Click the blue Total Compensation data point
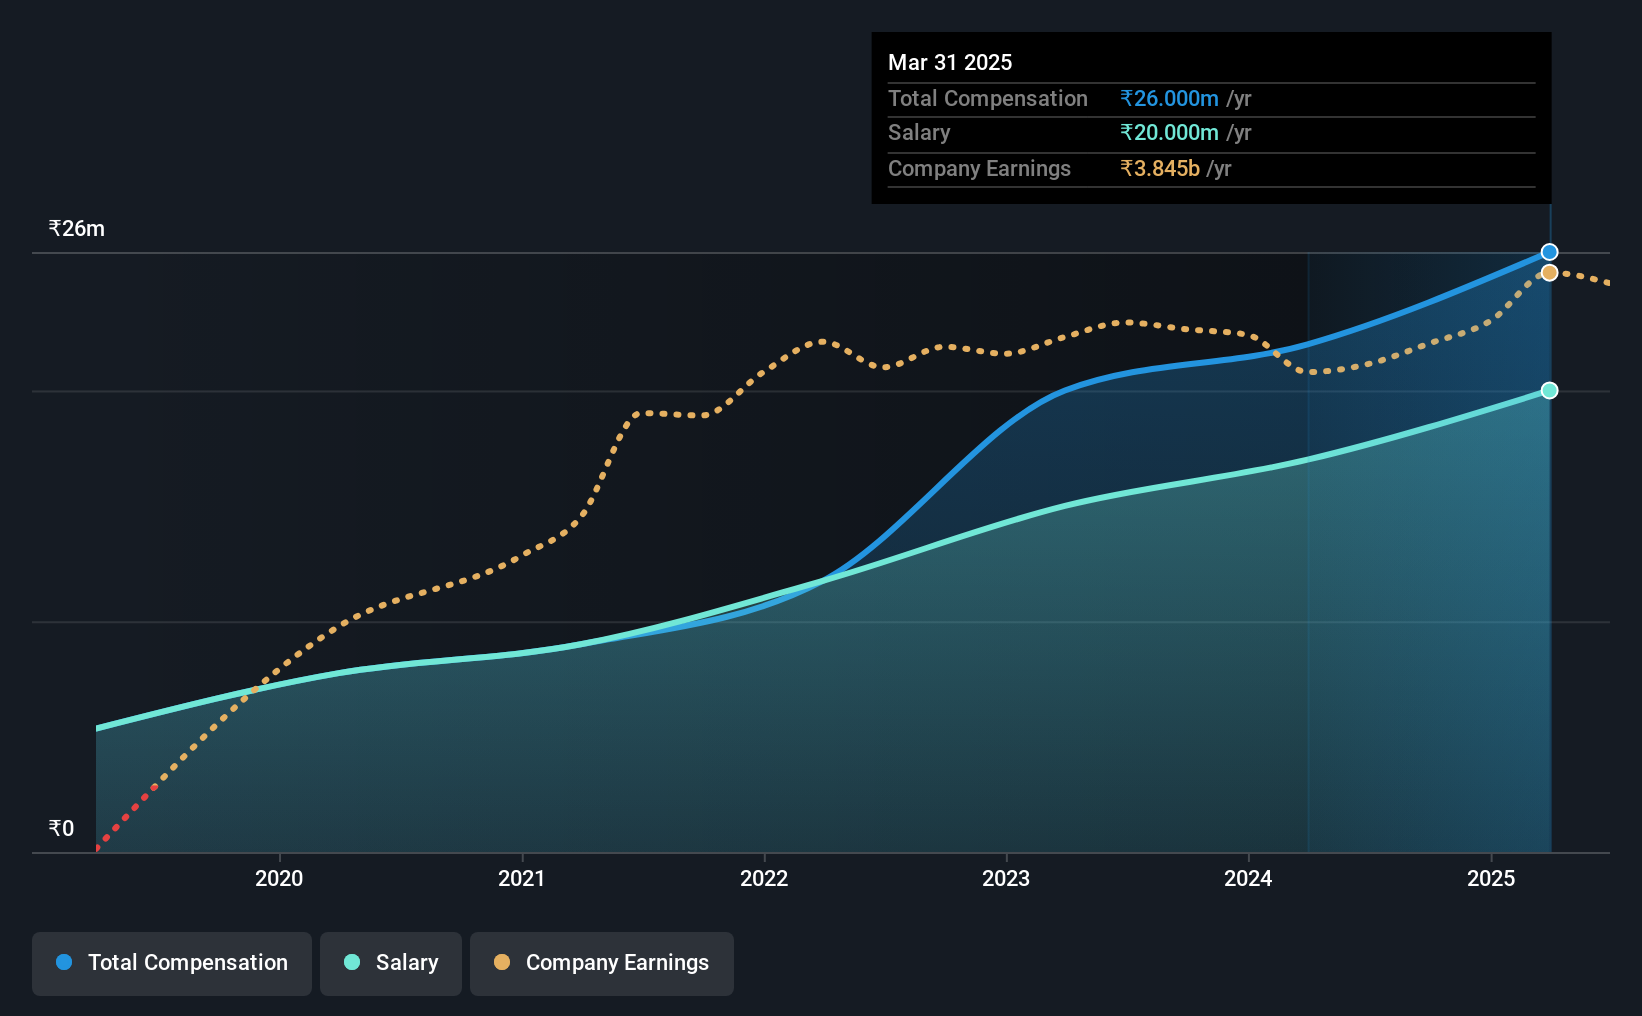The height and width of the screenshot is (1016, 1642). 1549,252
